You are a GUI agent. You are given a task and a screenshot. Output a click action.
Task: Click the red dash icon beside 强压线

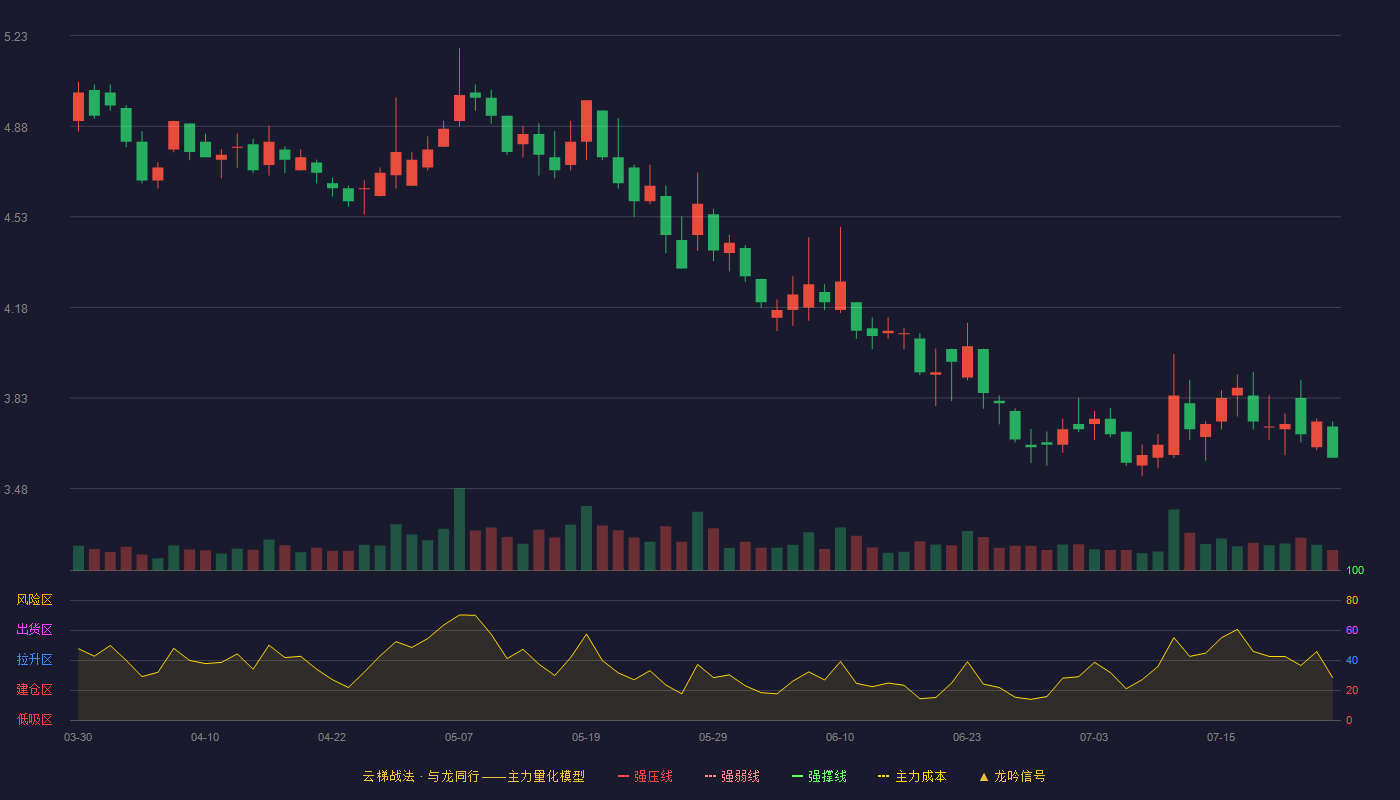(624, 776)
